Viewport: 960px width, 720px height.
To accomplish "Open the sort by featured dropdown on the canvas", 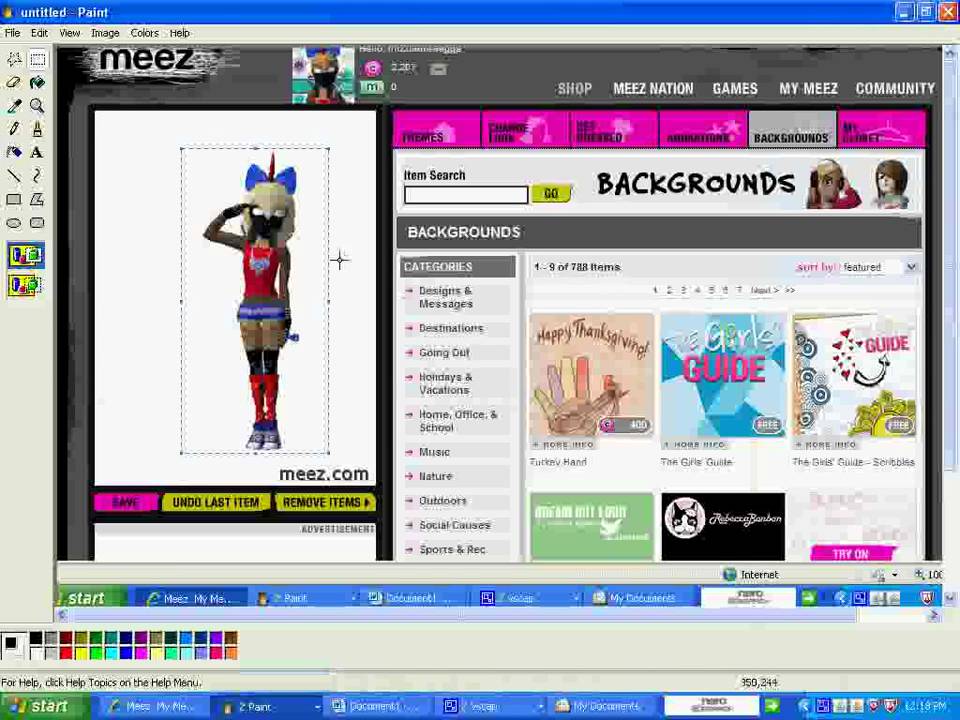I will pyautogui.click(x=911, y=267).
